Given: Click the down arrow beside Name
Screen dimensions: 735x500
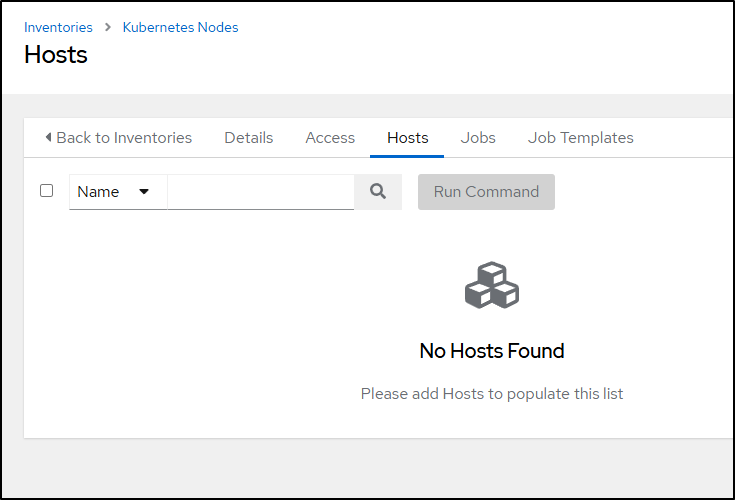Looking at the screenshot, I should [144, 192].
